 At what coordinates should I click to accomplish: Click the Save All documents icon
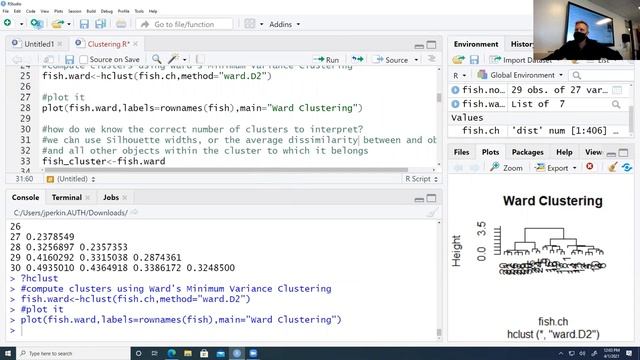click(100, 24)
